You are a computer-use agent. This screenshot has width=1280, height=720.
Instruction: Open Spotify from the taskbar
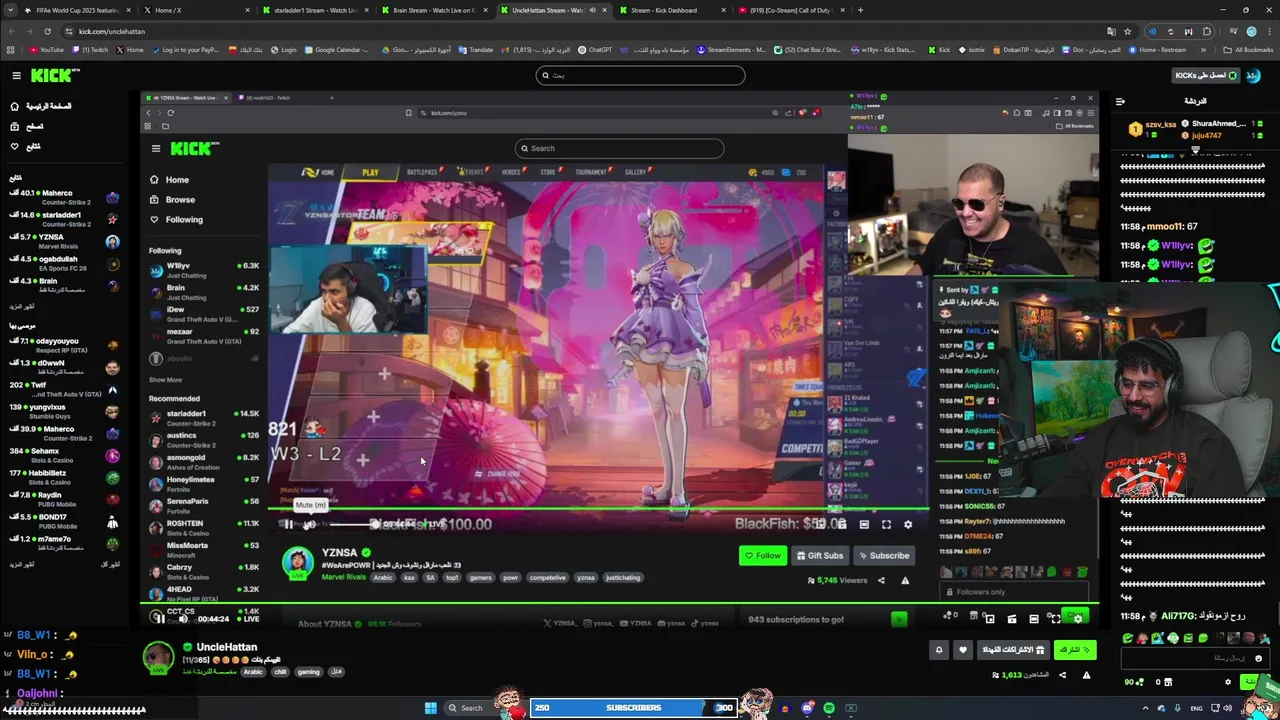829,708
